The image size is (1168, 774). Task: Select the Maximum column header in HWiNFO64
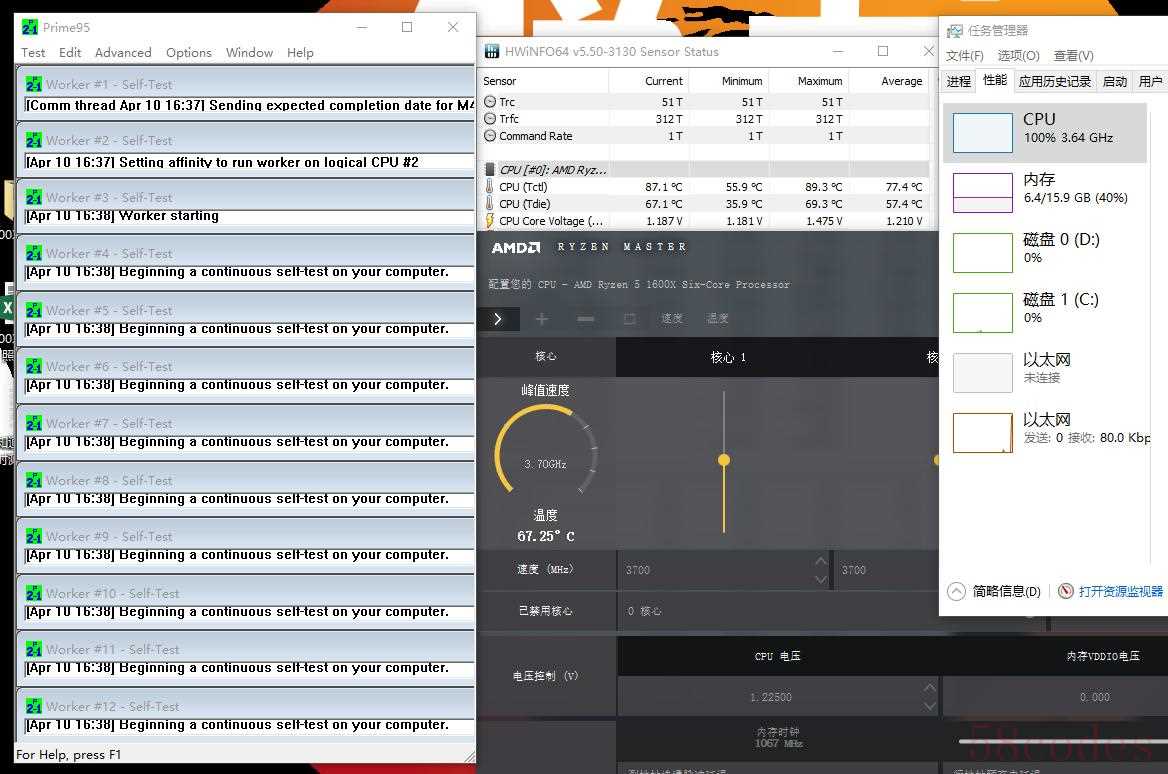pyautogui.click(x=820, y=81)
